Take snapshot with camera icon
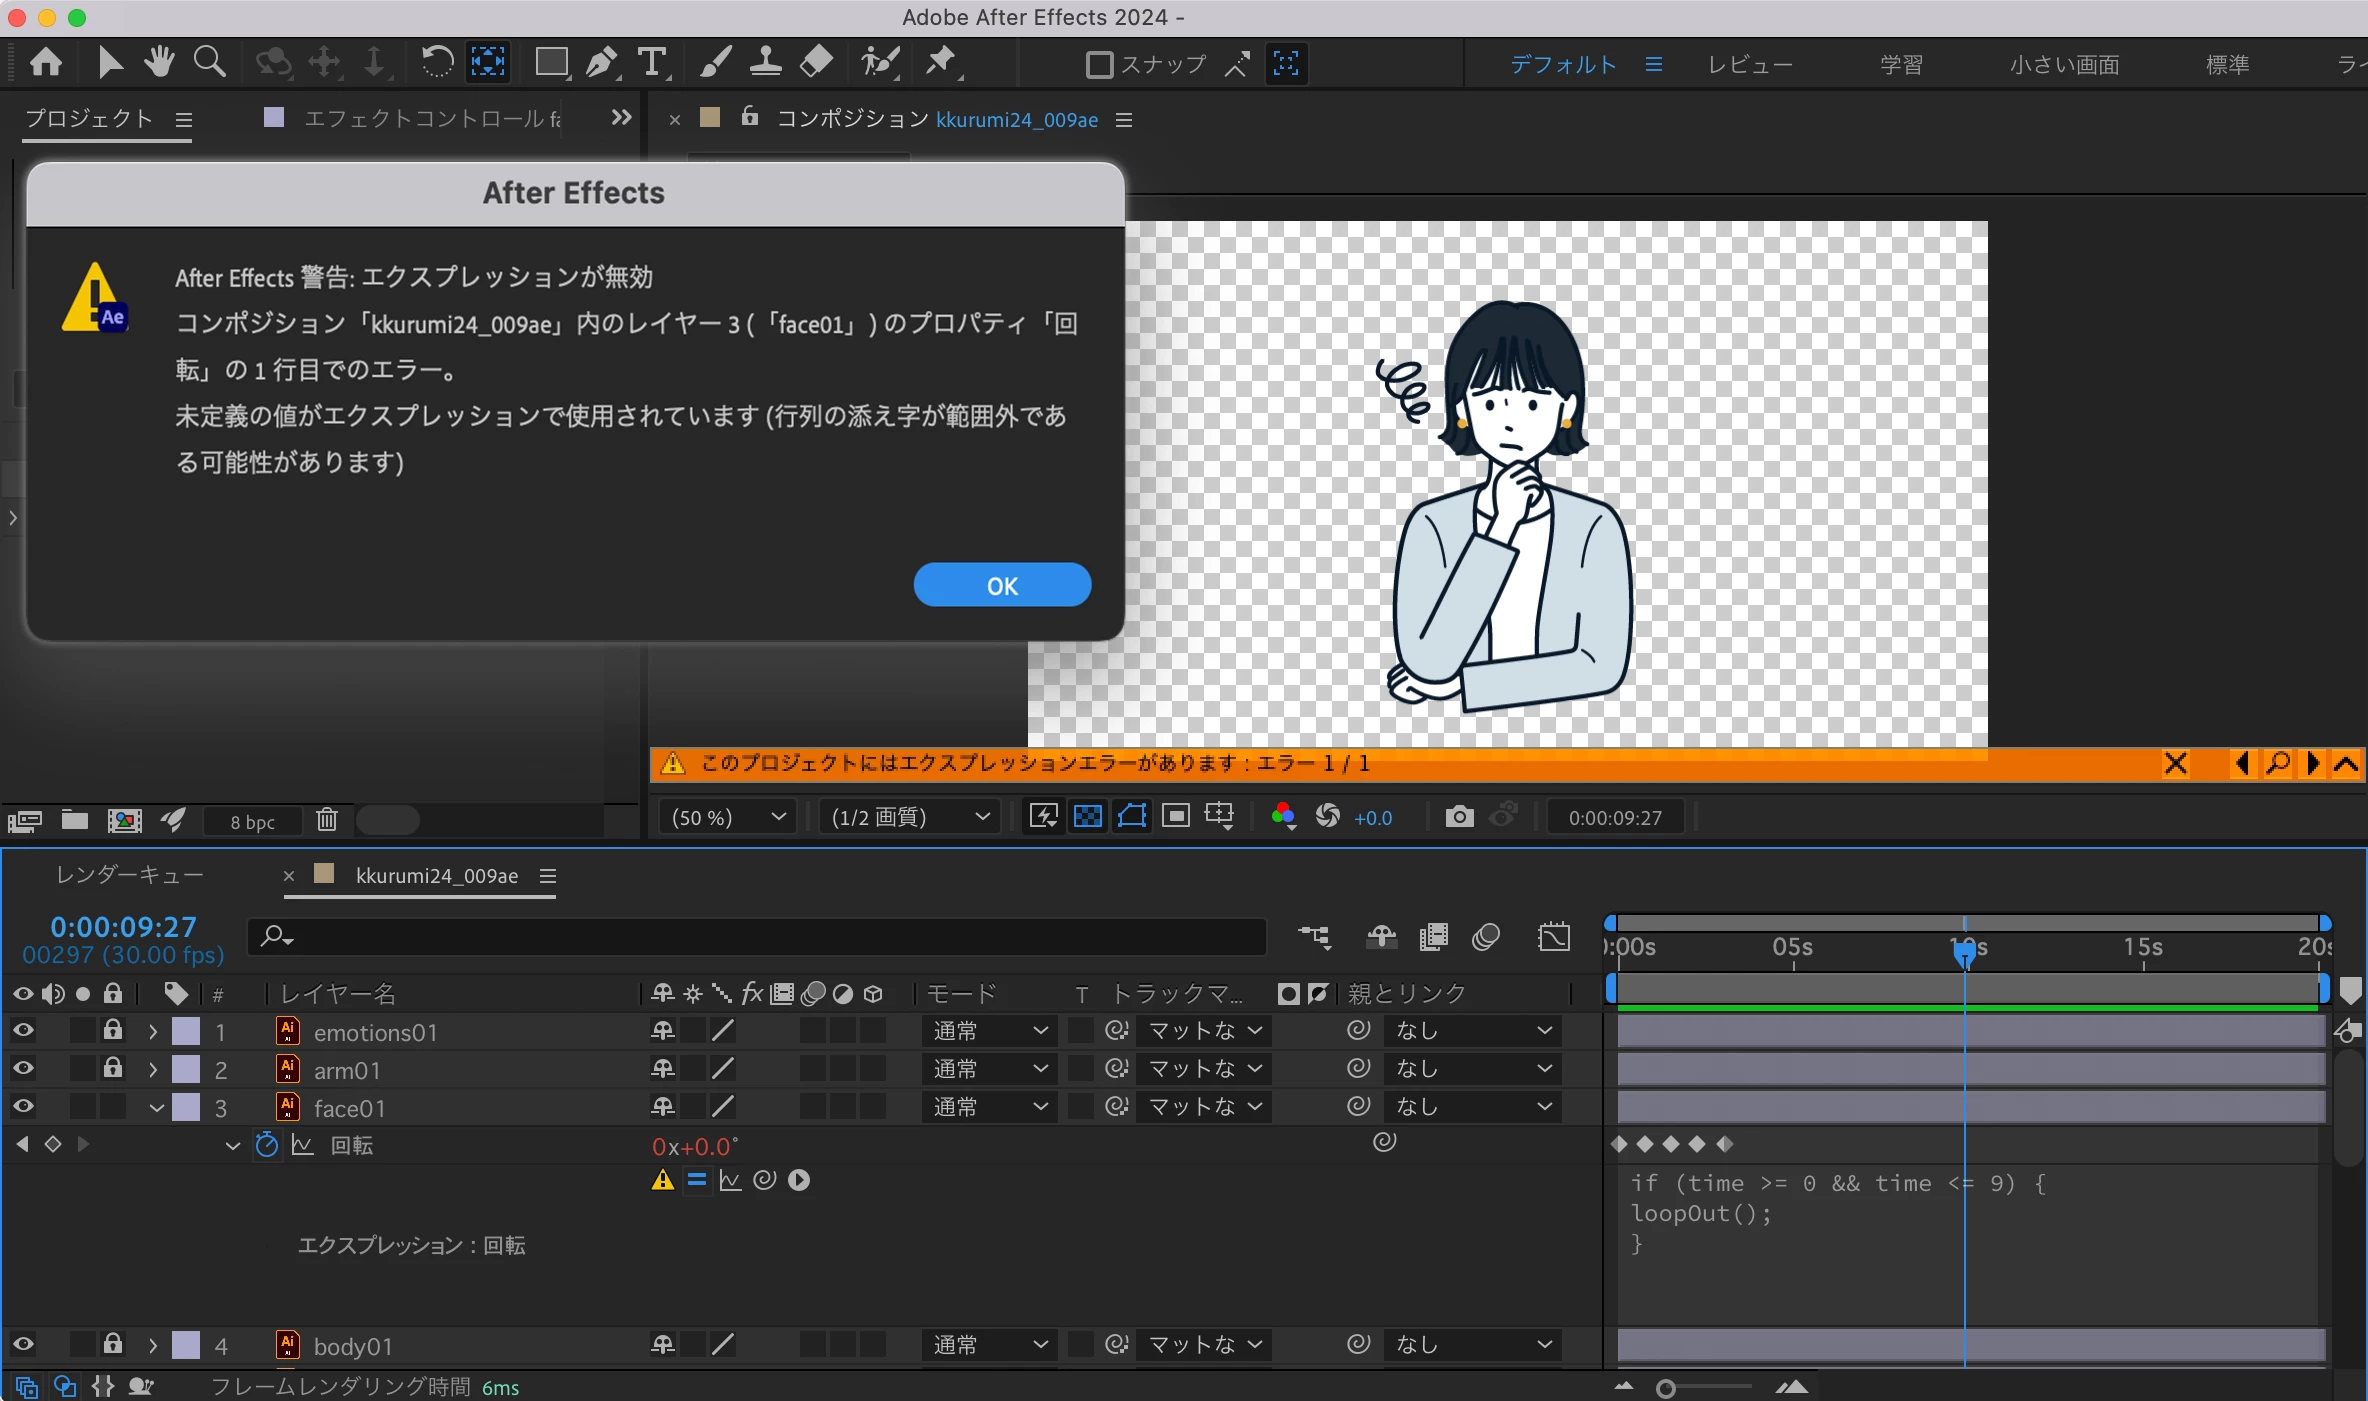2368x1401 pixels. point(1459,817)
